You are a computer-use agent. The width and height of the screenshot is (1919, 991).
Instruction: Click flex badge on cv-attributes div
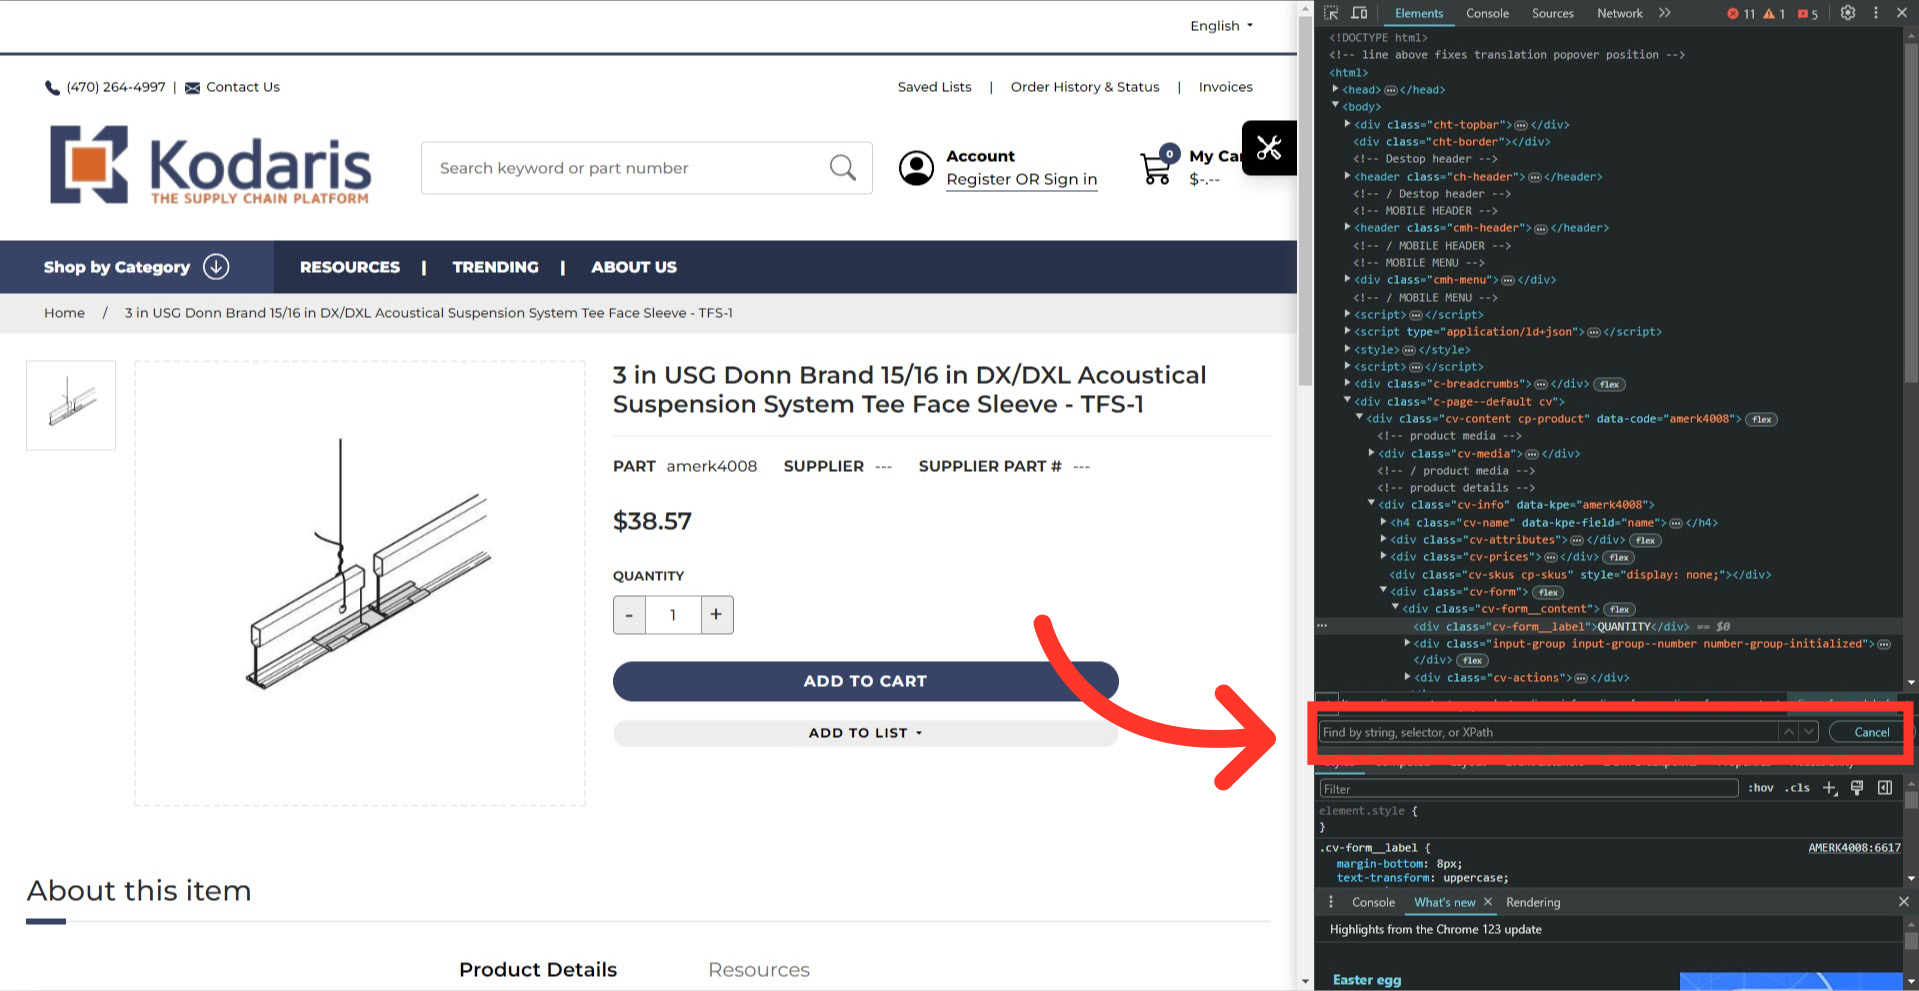1645,540
